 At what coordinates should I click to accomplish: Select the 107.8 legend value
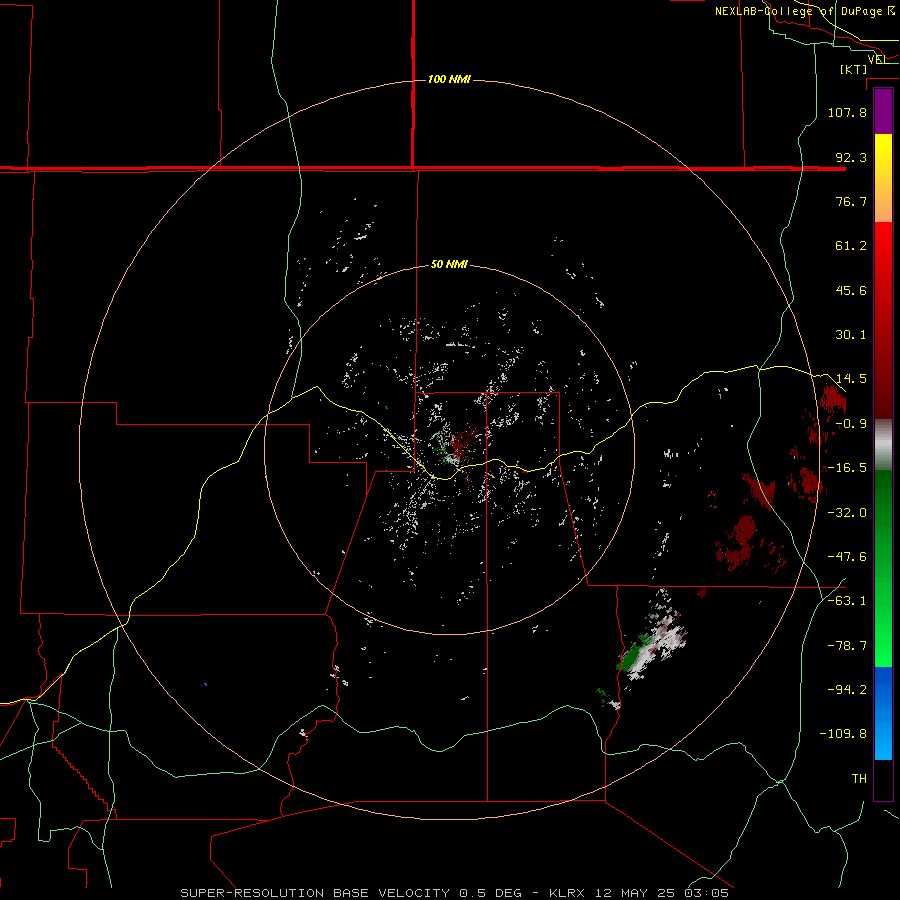(847, 112)
